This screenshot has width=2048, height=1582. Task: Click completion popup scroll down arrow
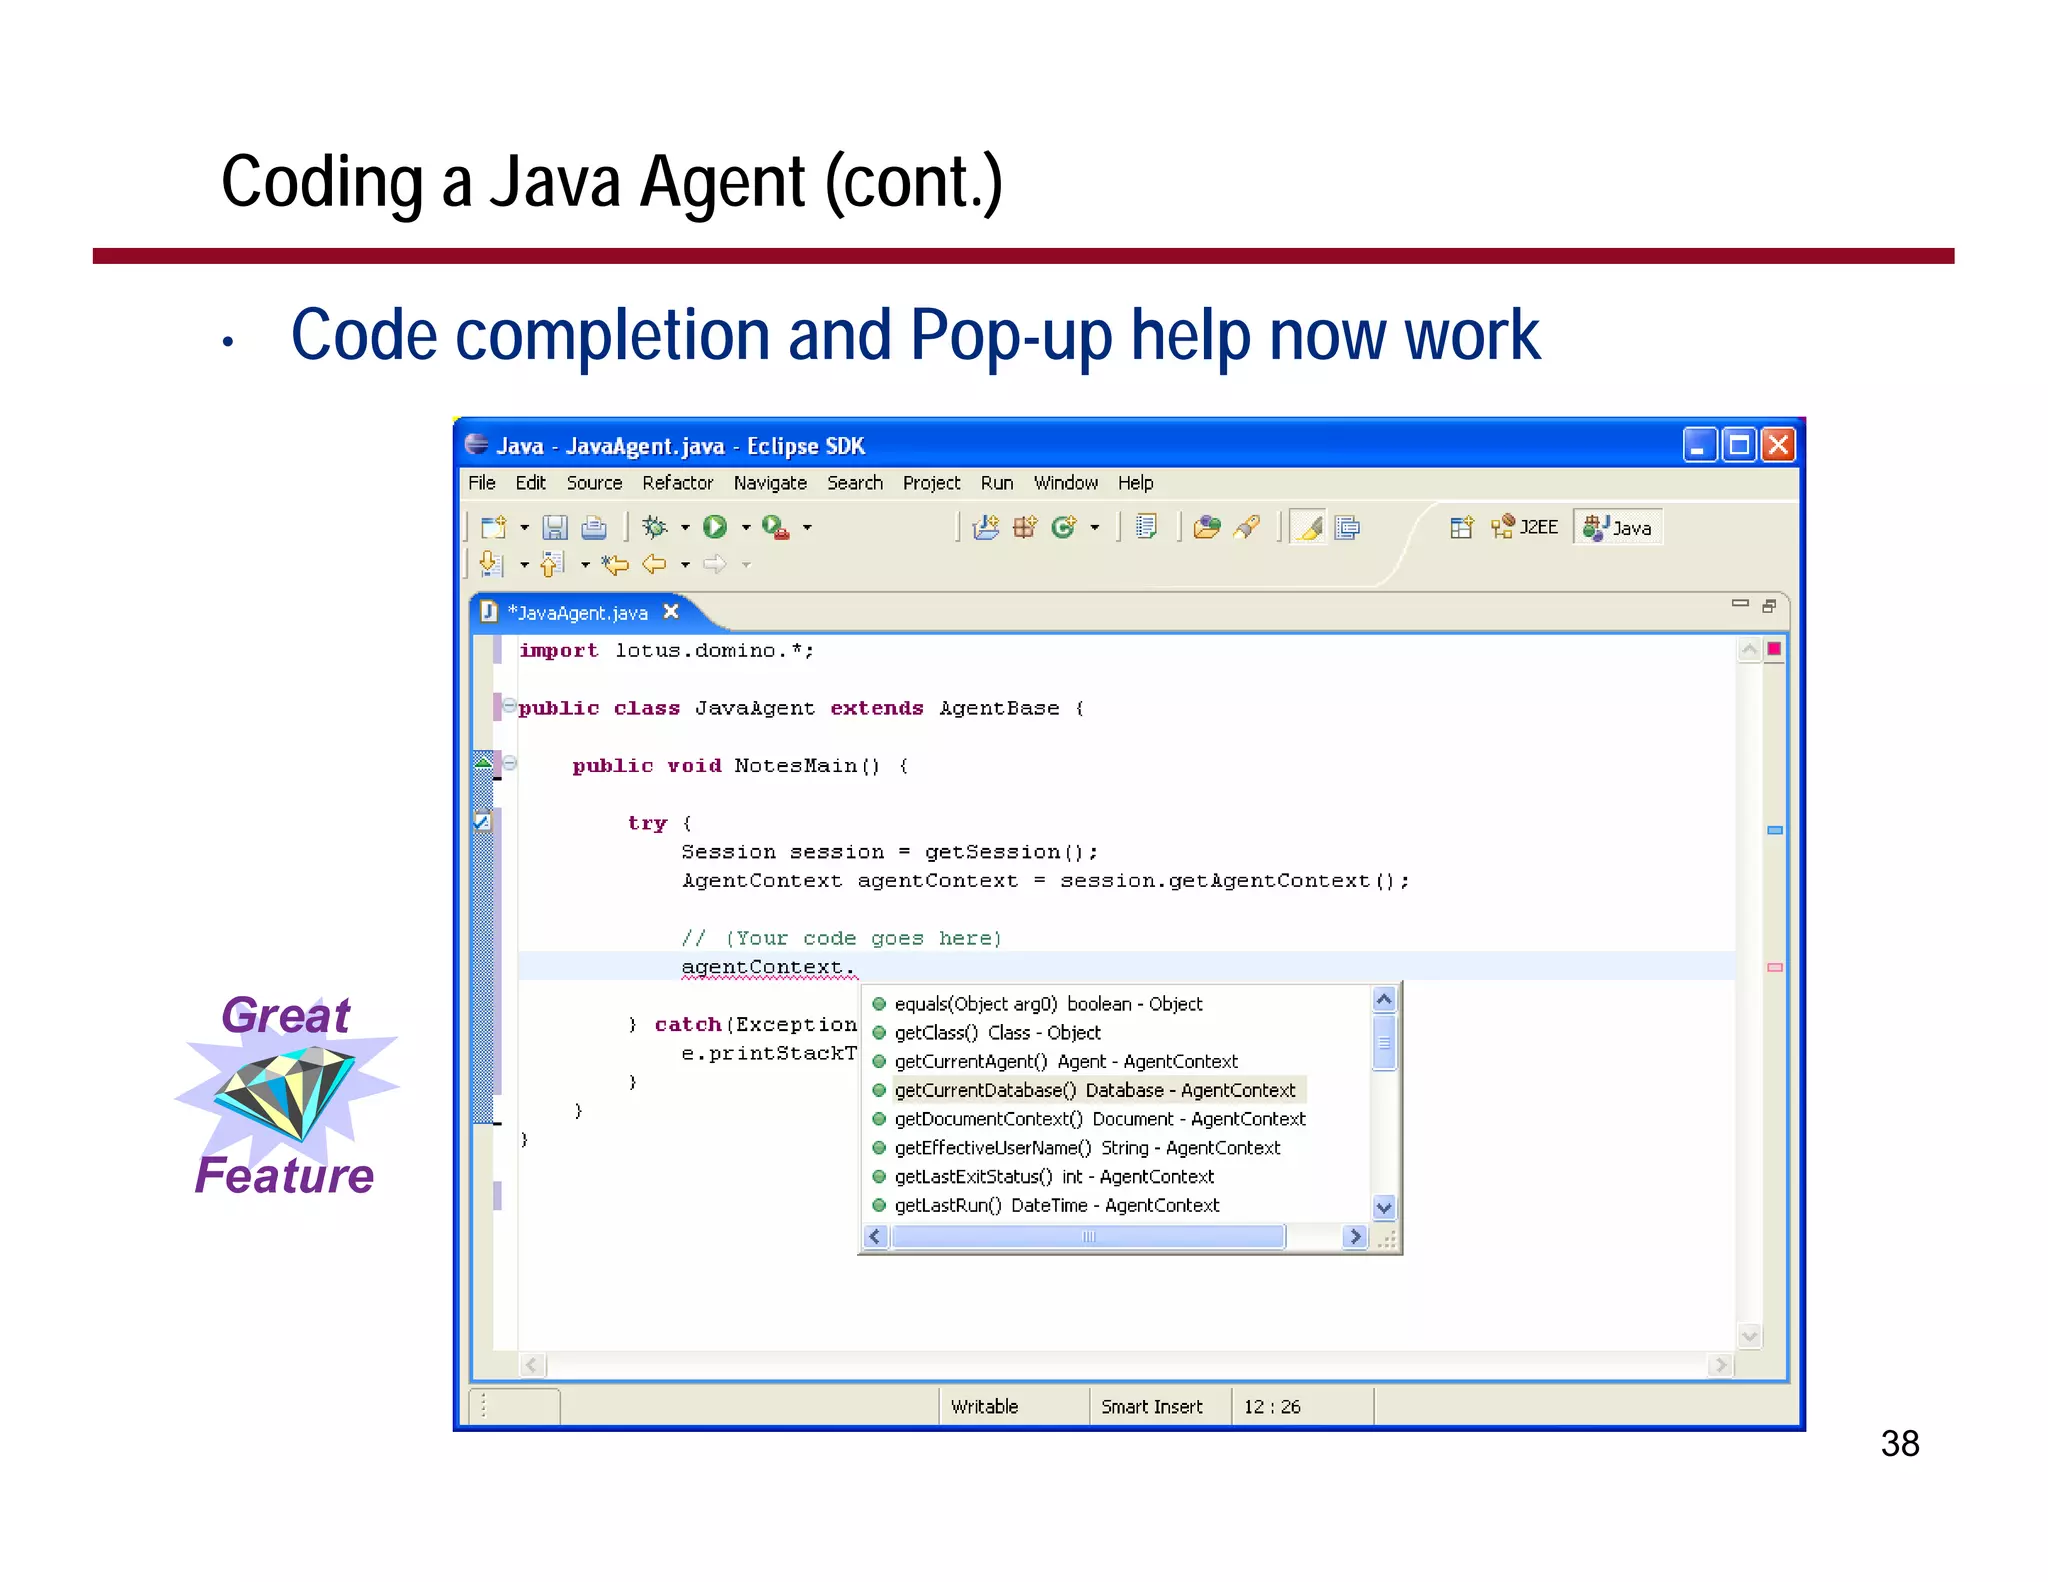[x=1384, y=1207]
